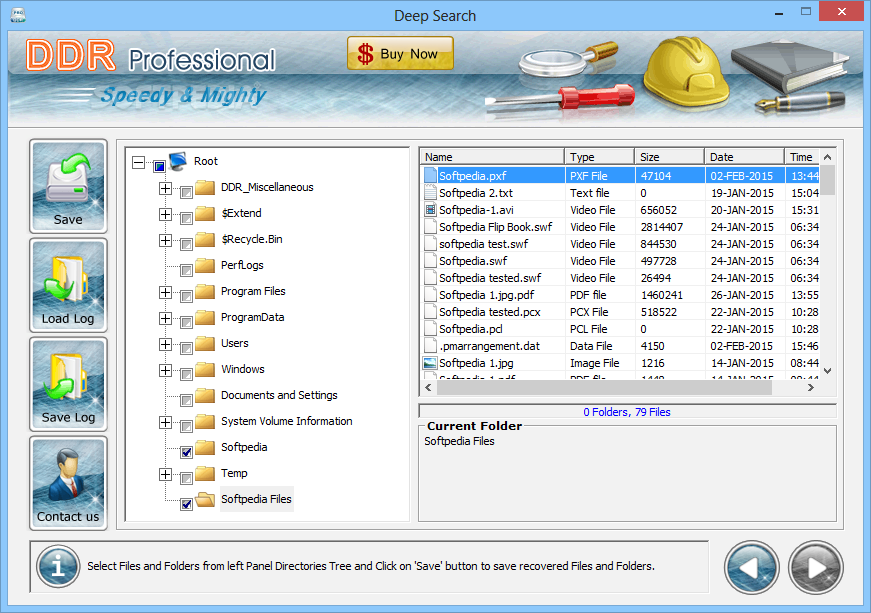
Task: Click the horizontal scrollbar left arrow
Action: 428,388
